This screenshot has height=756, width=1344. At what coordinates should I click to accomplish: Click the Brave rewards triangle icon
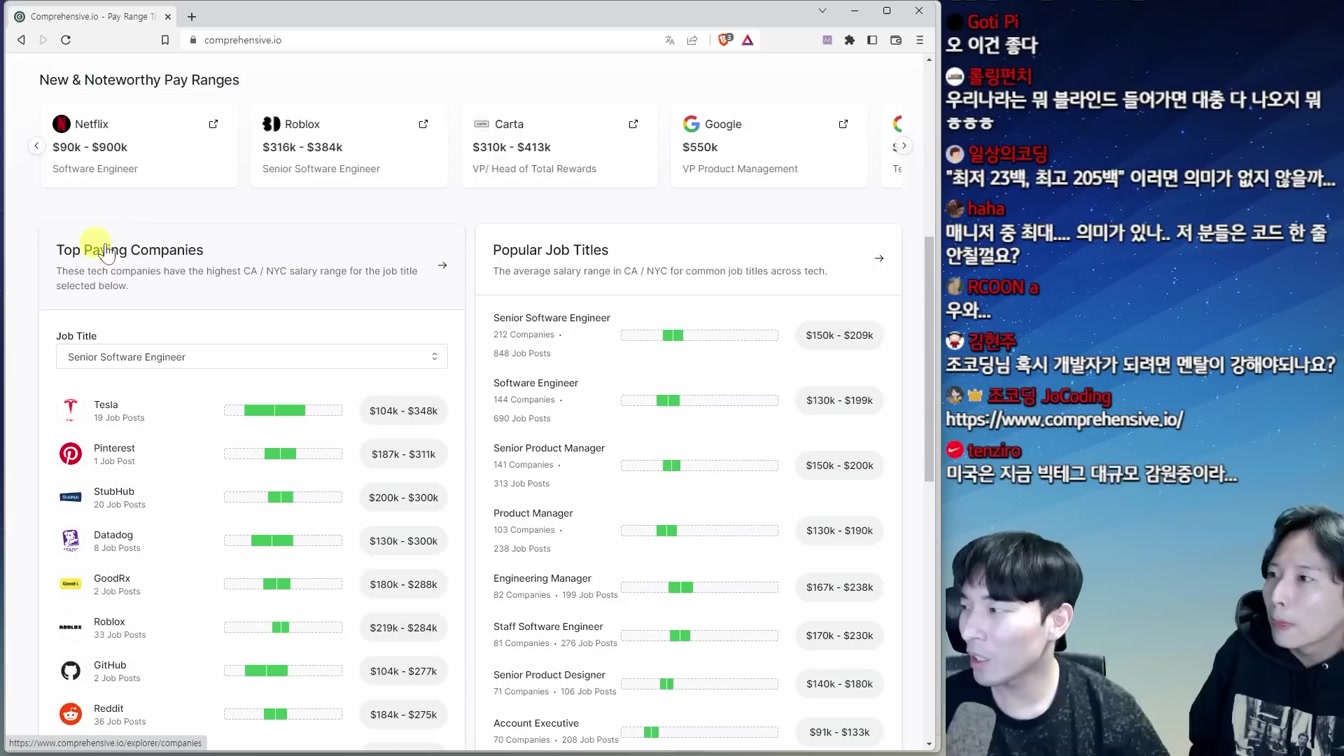click(x=747, y=40)
